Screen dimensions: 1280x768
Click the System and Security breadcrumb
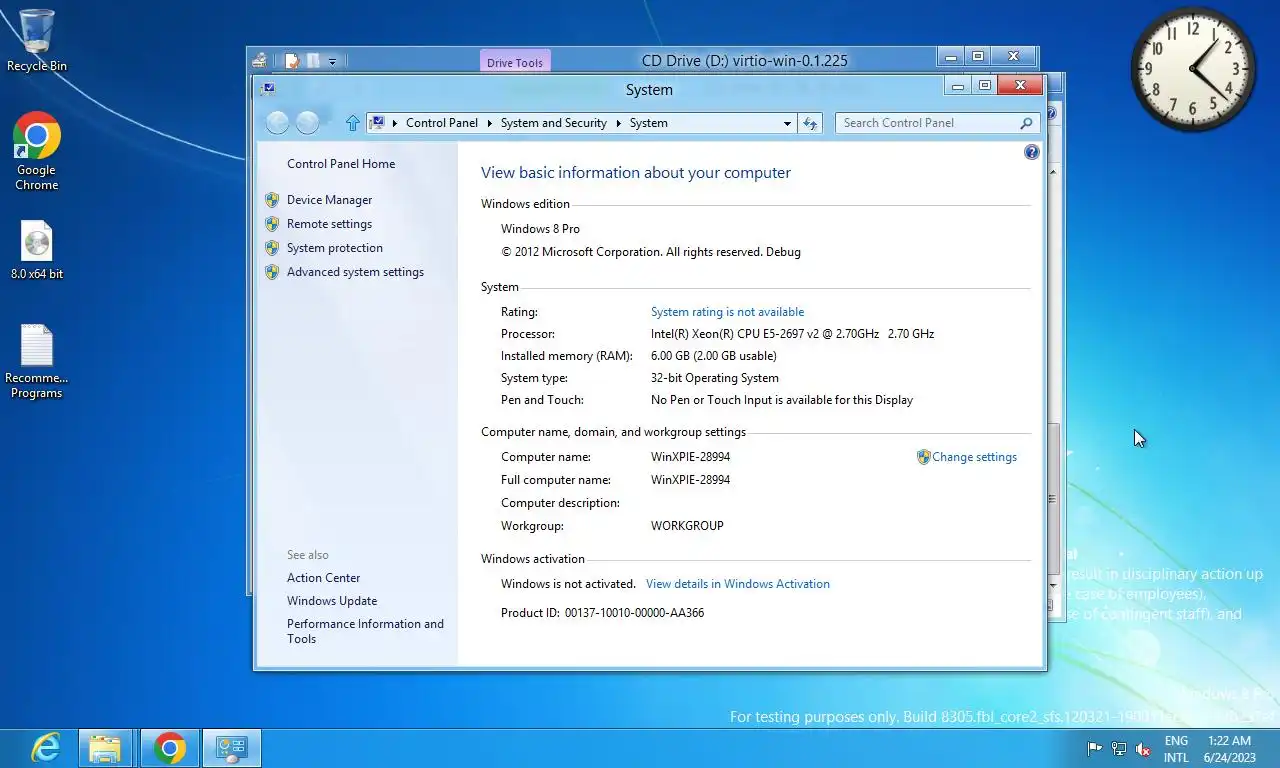point(554,123)
